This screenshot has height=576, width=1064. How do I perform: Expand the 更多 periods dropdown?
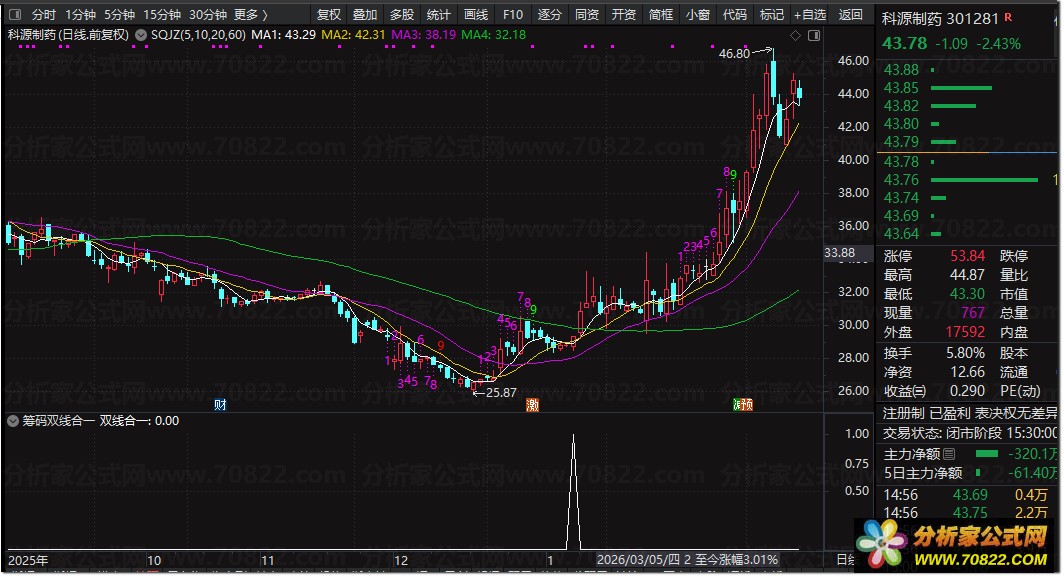[251, 14]
